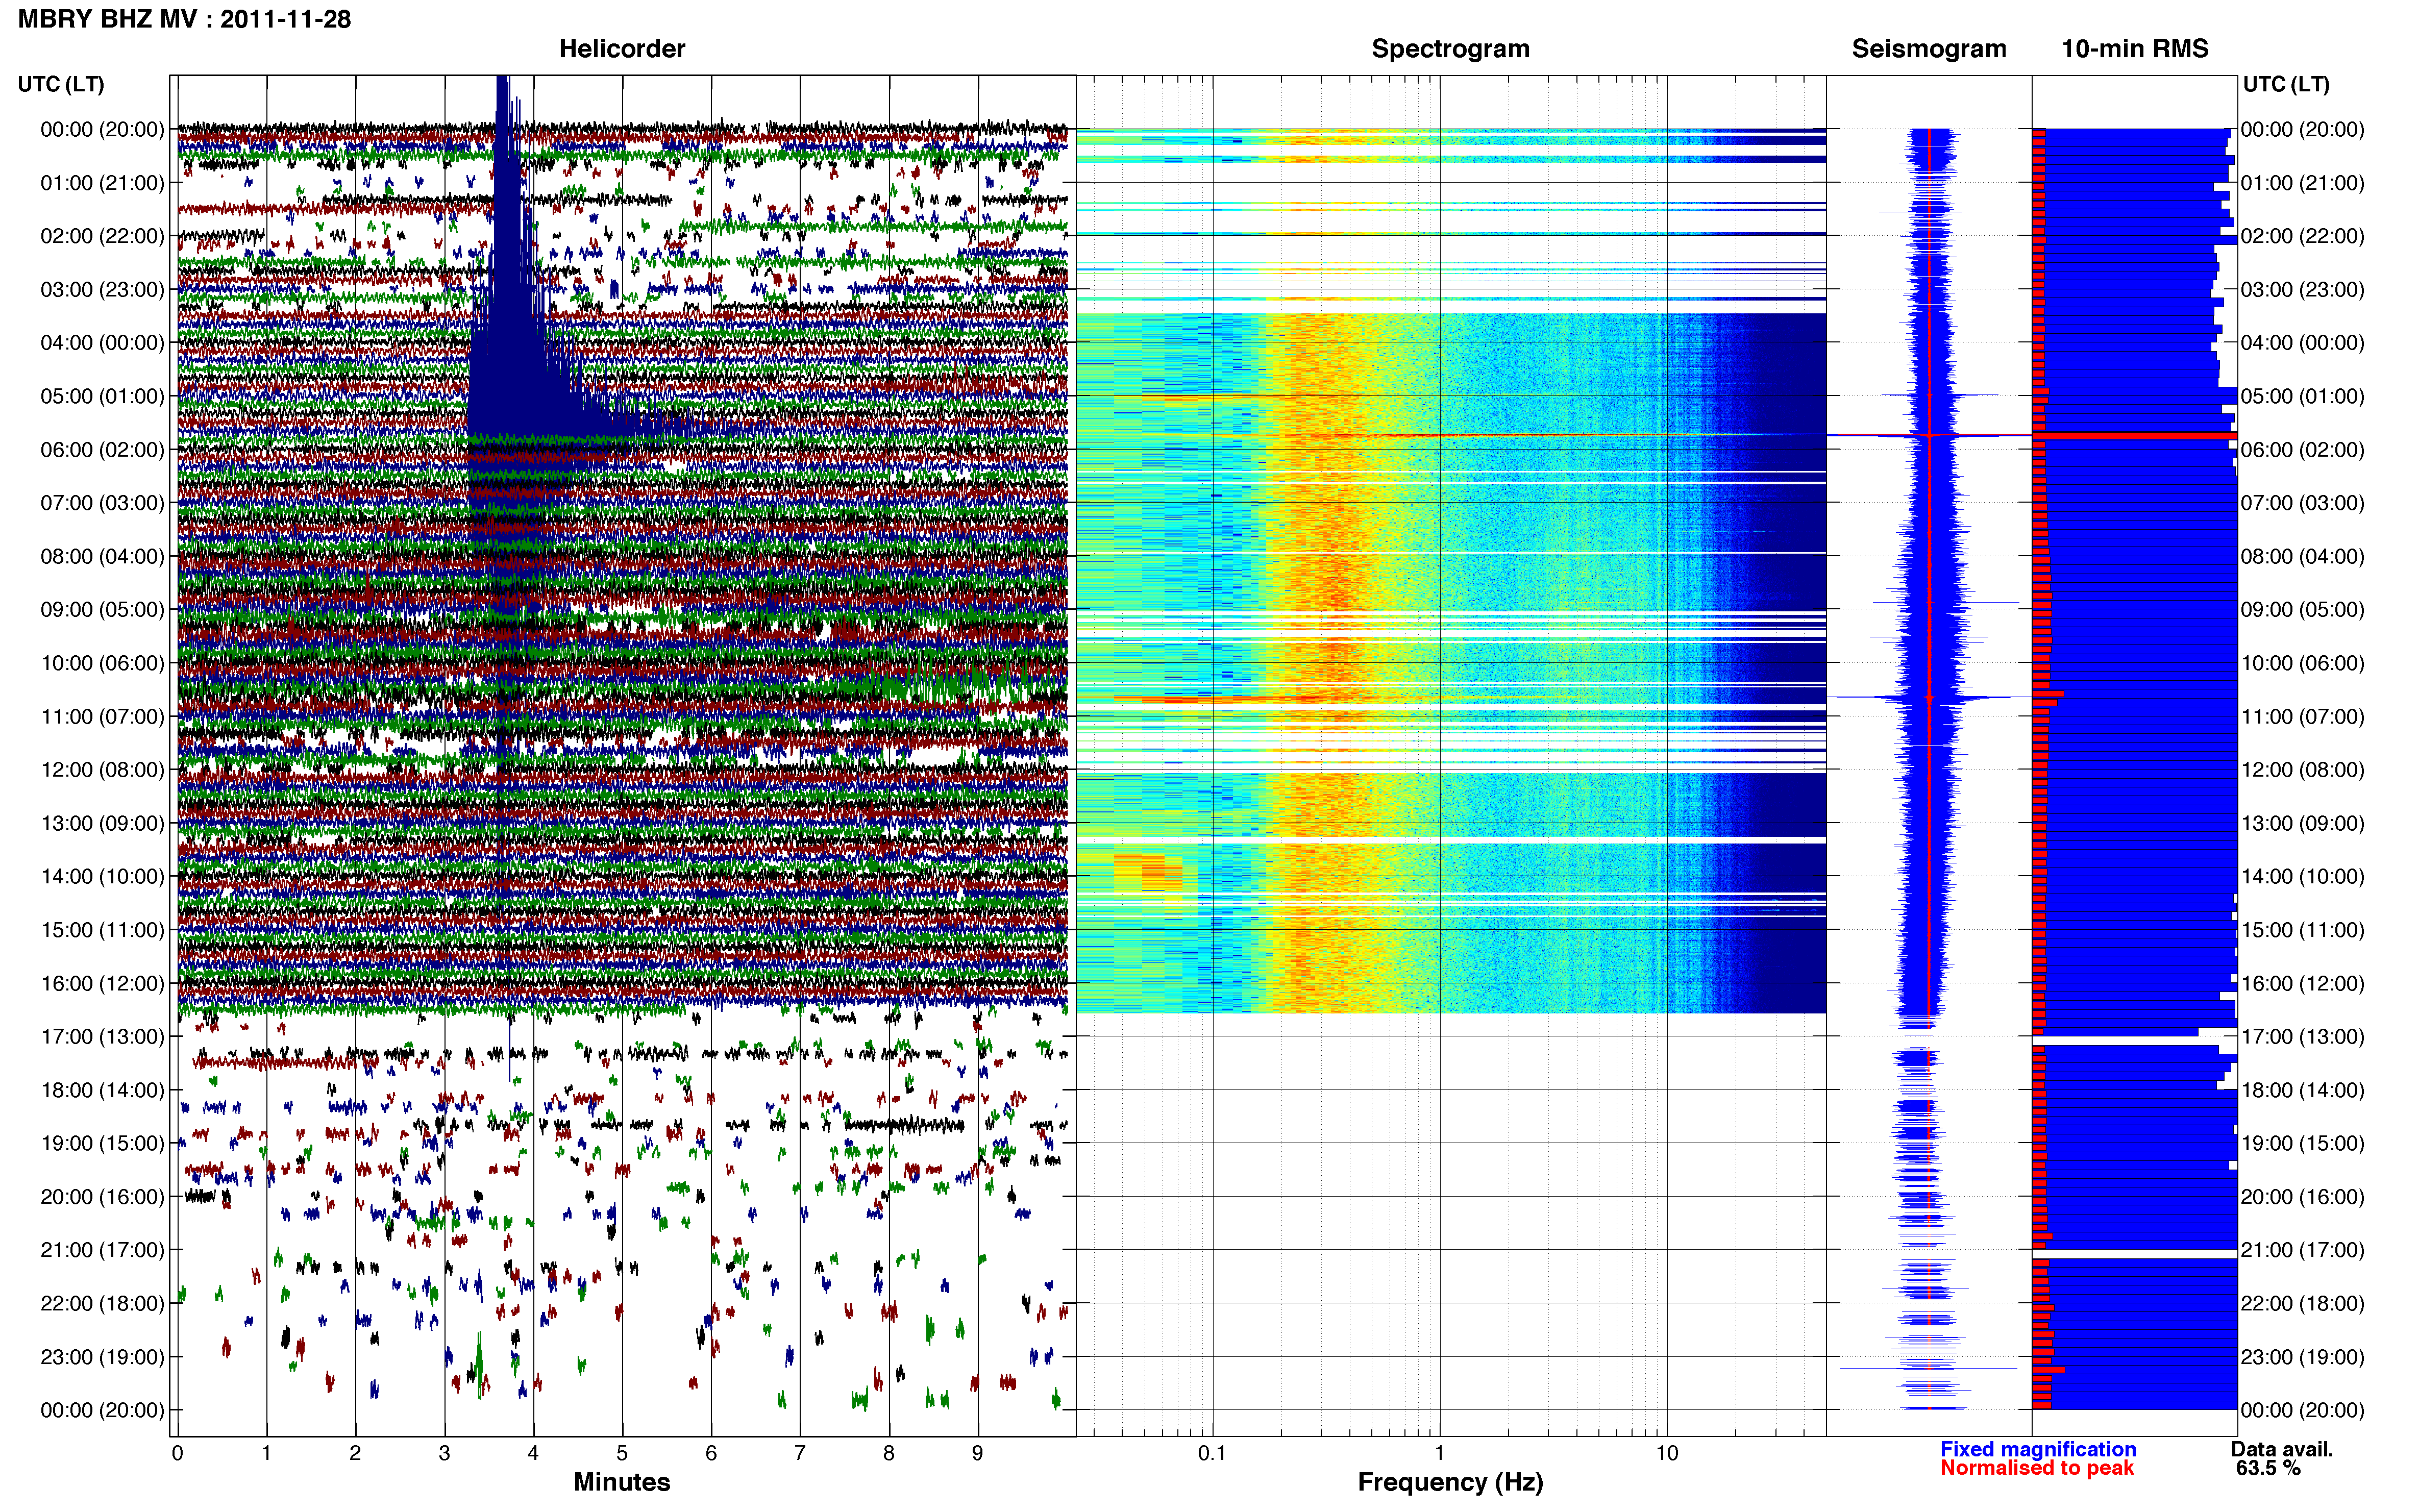The image size is (2419, 1512).
Task: Click left time label '16:00 (12:00)'
Action: pos(102,983)
